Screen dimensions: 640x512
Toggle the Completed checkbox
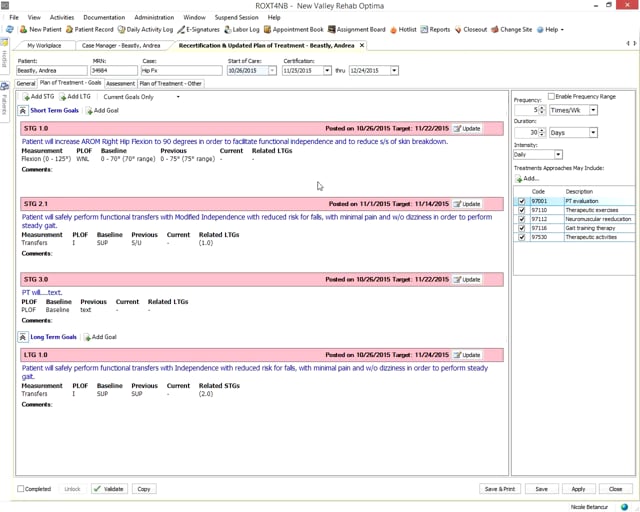tap(21, 489)
